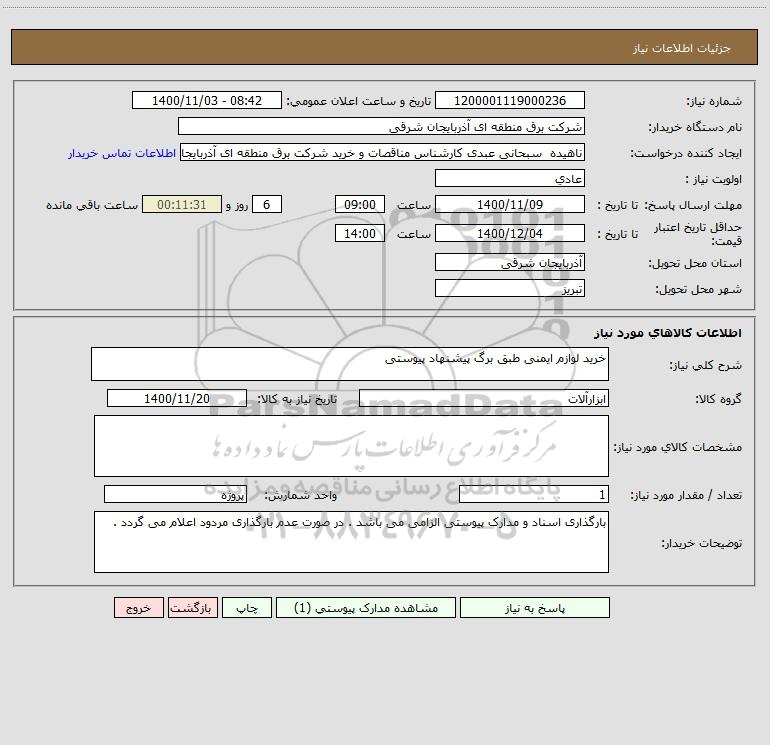Click request creator field ناهیده سبحانی عبدی
Image resolution: width=770 pixels, height=745 pixels.
tap(383, 152)
